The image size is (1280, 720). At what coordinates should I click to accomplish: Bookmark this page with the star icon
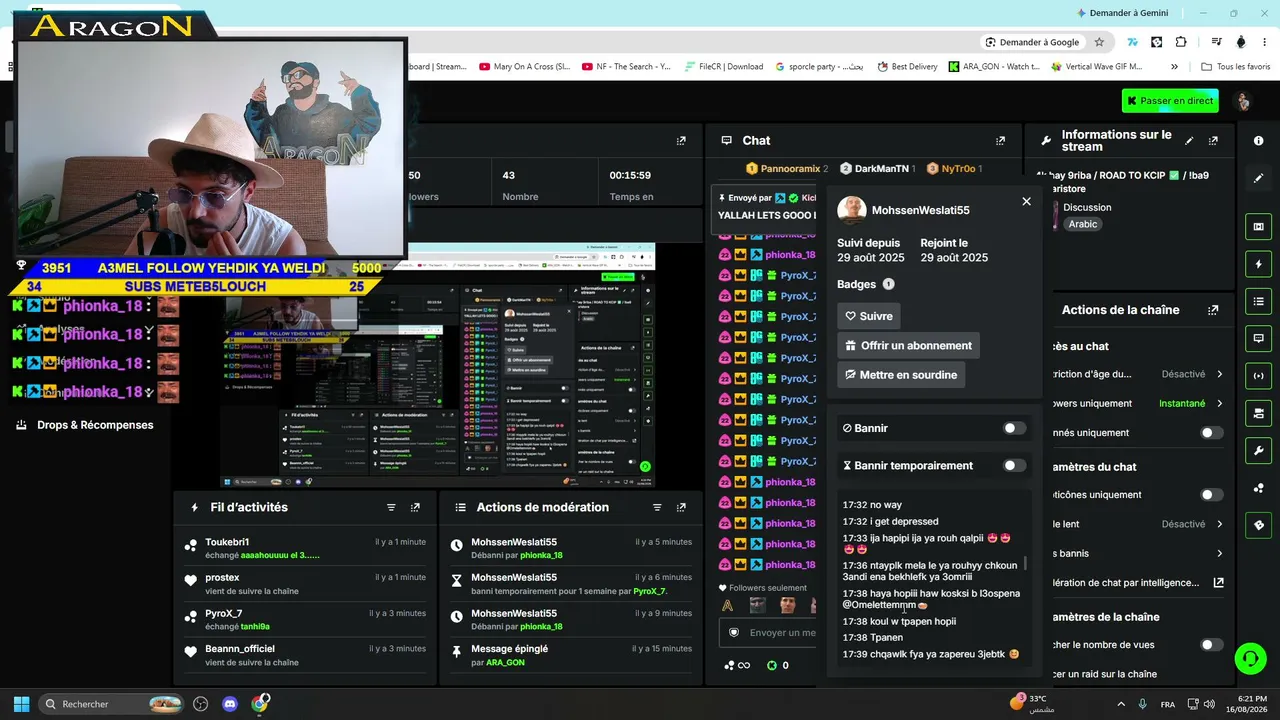(1099, 42)
